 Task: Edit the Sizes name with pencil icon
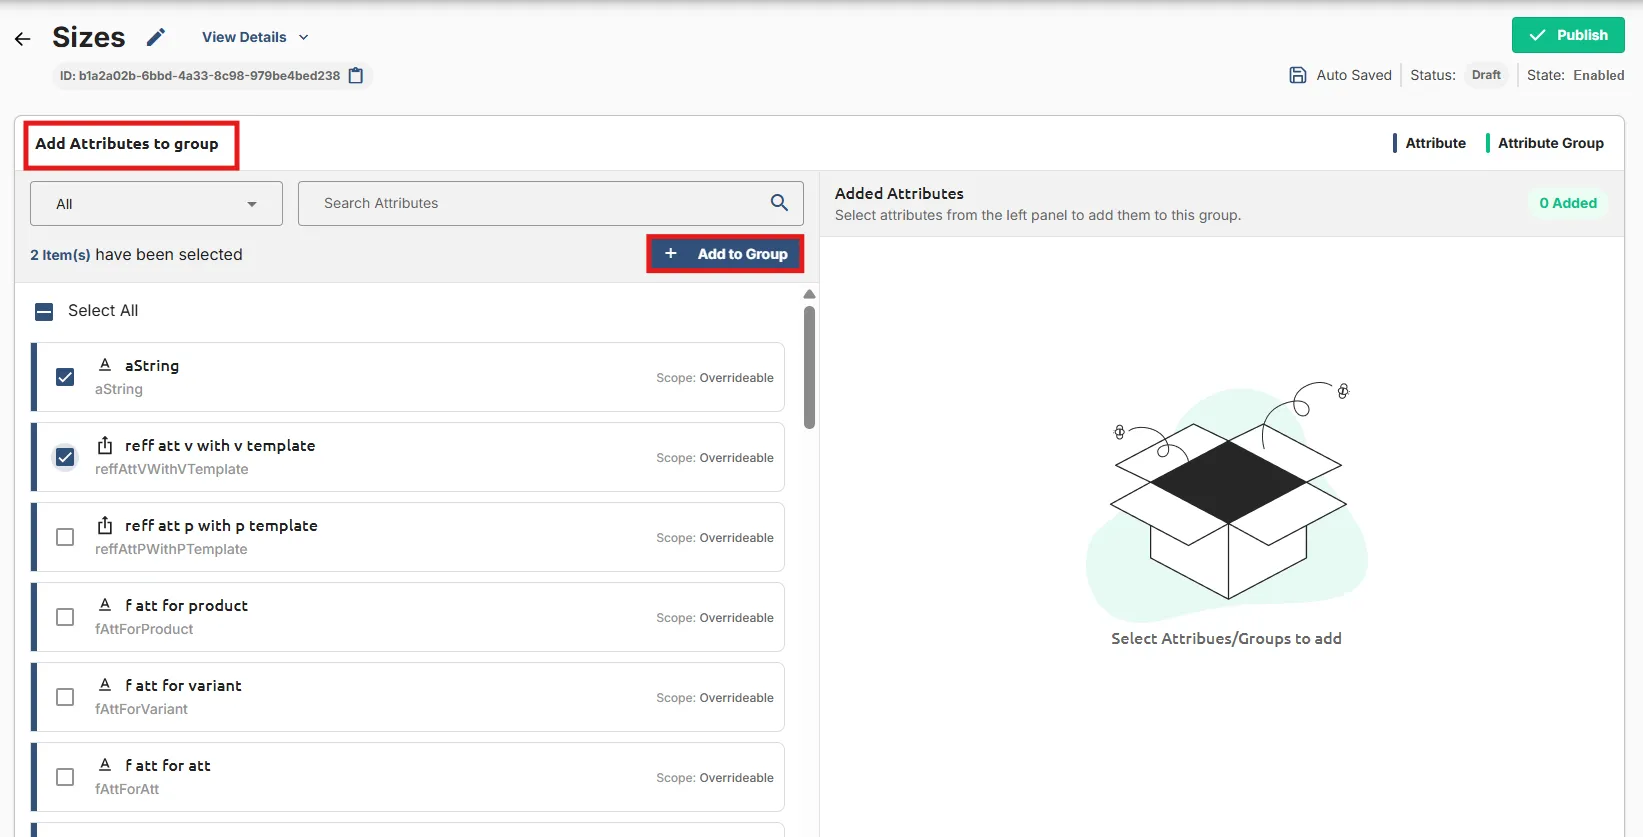coord(156,38)
